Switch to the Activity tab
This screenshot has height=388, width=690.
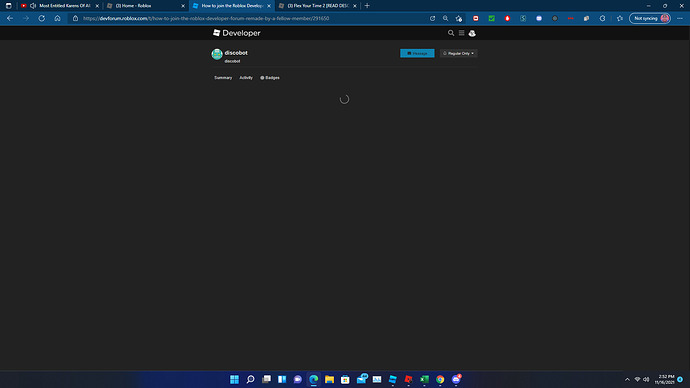point(246,78)
